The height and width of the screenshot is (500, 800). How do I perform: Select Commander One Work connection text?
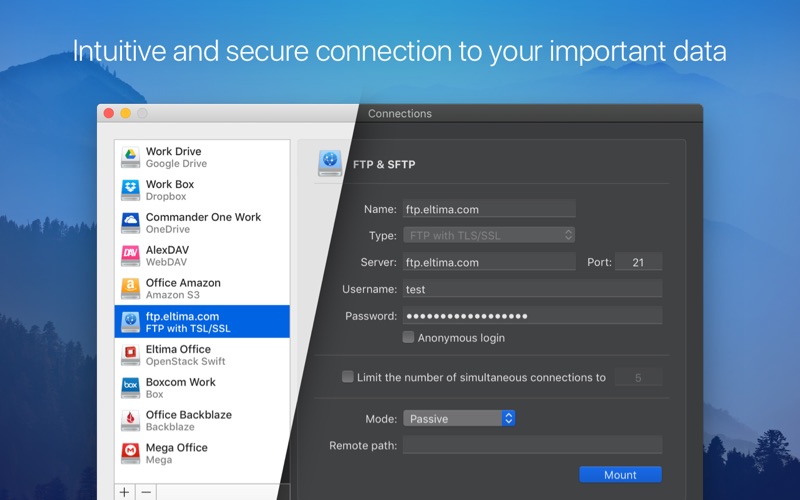[x=203, y=217]
